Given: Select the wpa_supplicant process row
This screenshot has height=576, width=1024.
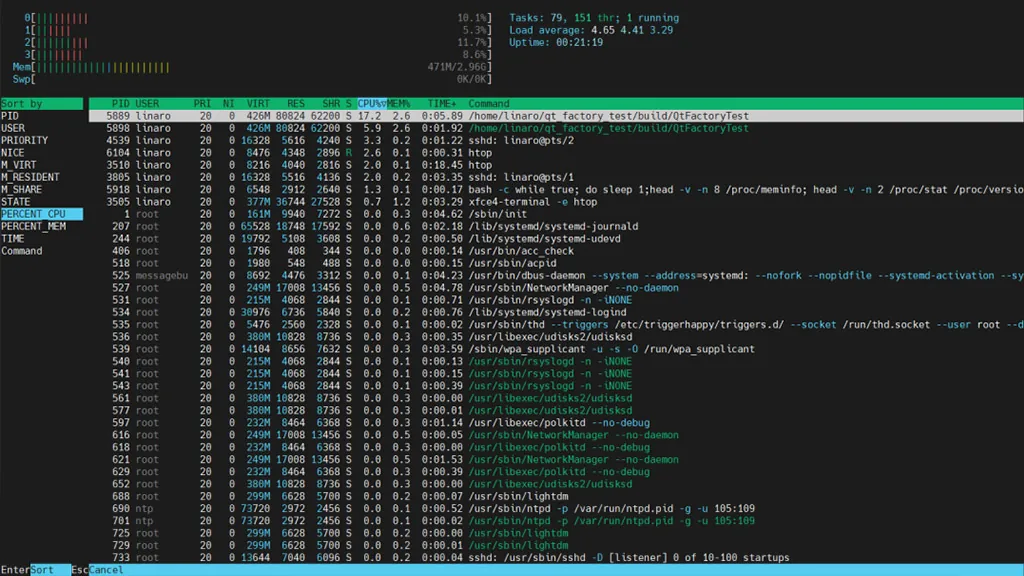Looking at the screenshot, I should pos(556,349).
